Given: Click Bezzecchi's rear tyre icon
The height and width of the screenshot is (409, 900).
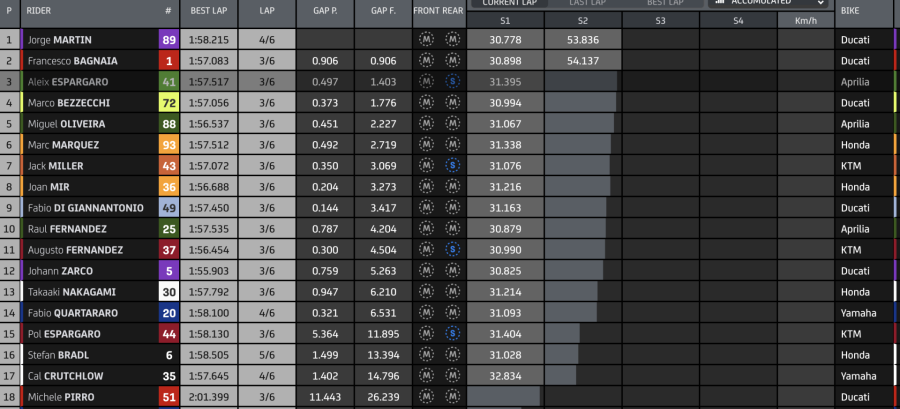Looking at the screenshot, I should point(452,103).
